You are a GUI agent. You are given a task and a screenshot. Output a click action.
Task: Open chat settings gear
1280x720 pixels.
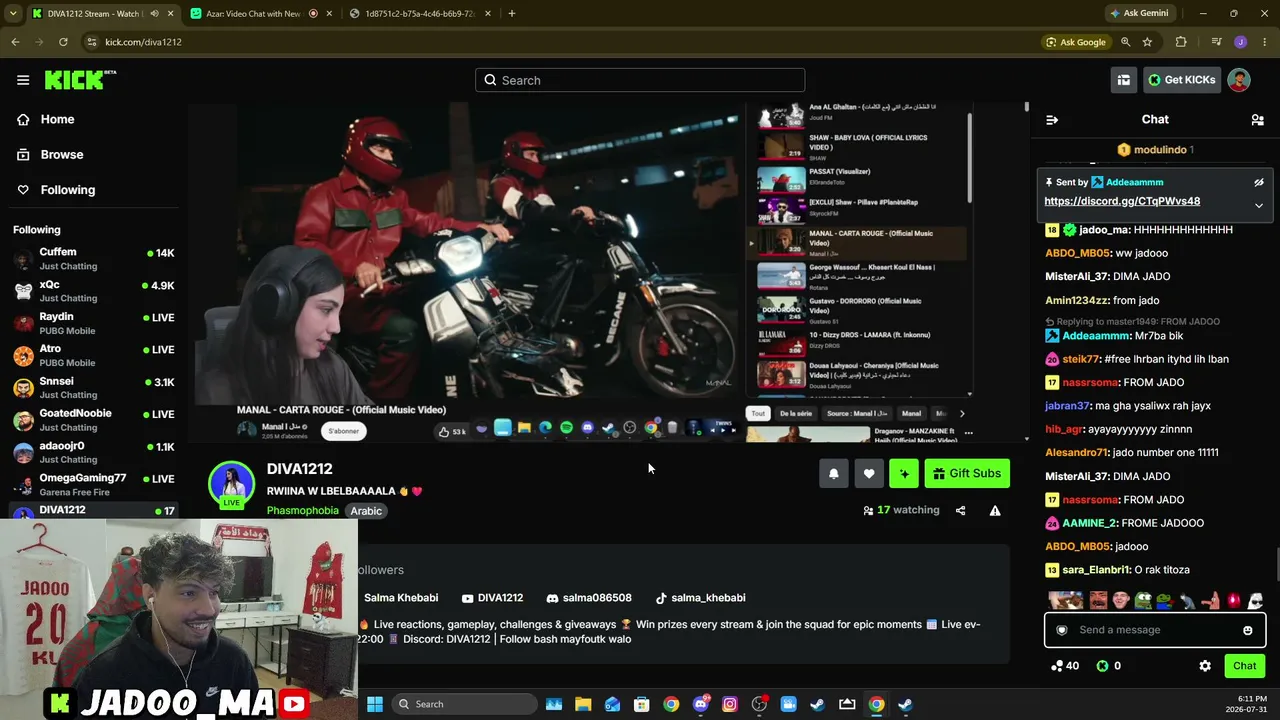[1205, 666]
